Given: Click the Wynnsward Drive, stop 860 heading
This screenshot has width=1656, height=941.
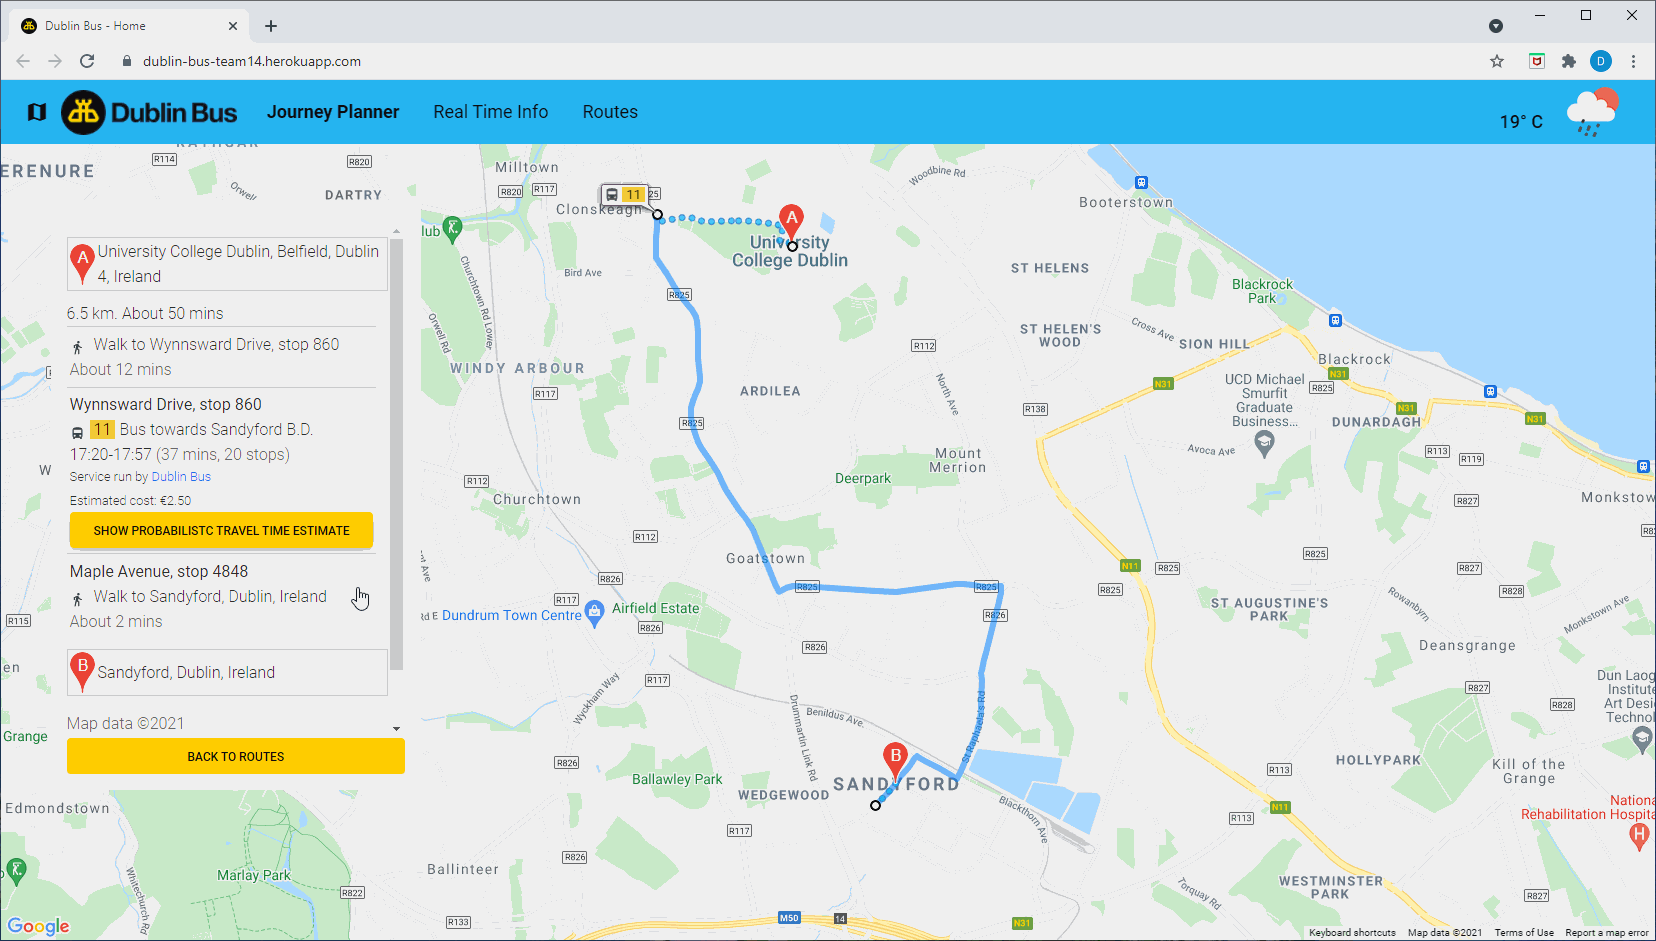Looking at the screenshot, I should click(166, 404).
